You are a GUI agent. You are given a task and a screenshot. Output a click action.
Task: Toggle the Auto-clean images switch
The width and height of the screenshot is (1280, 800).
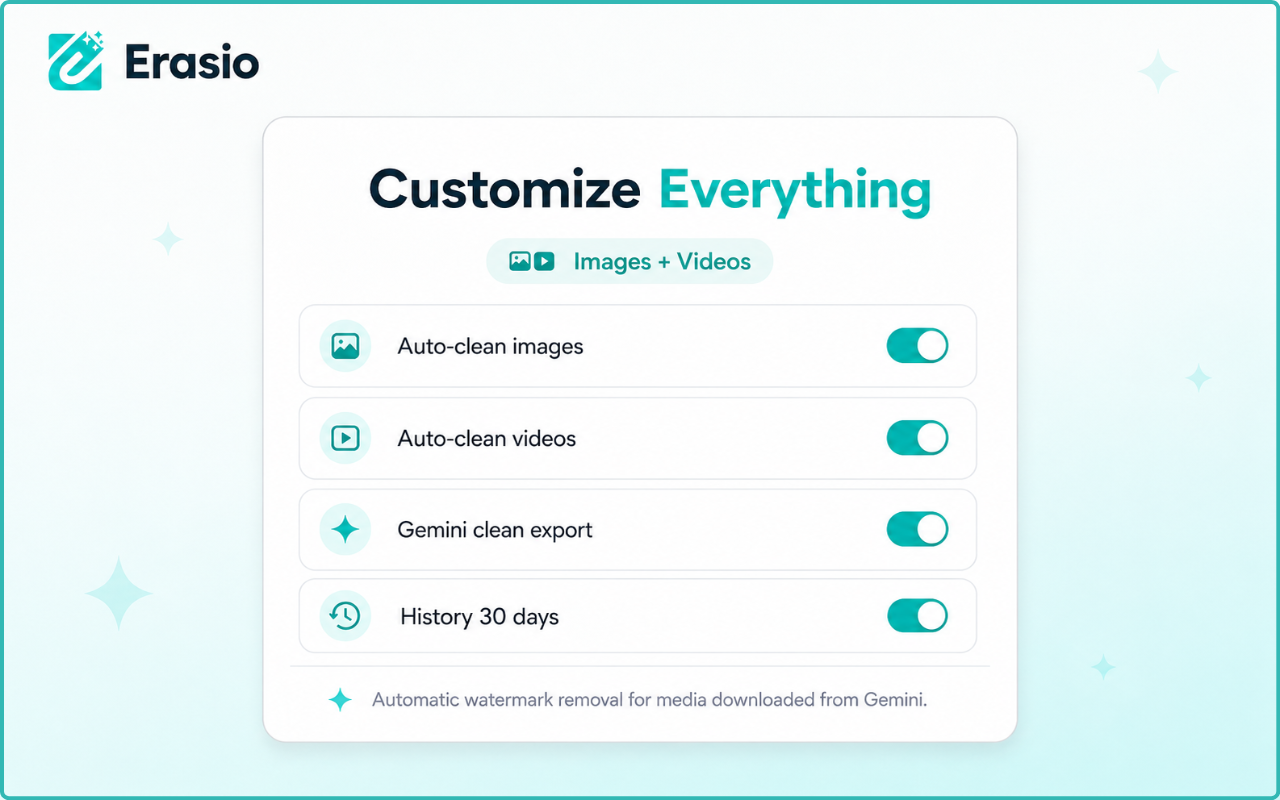pos(917,346)
